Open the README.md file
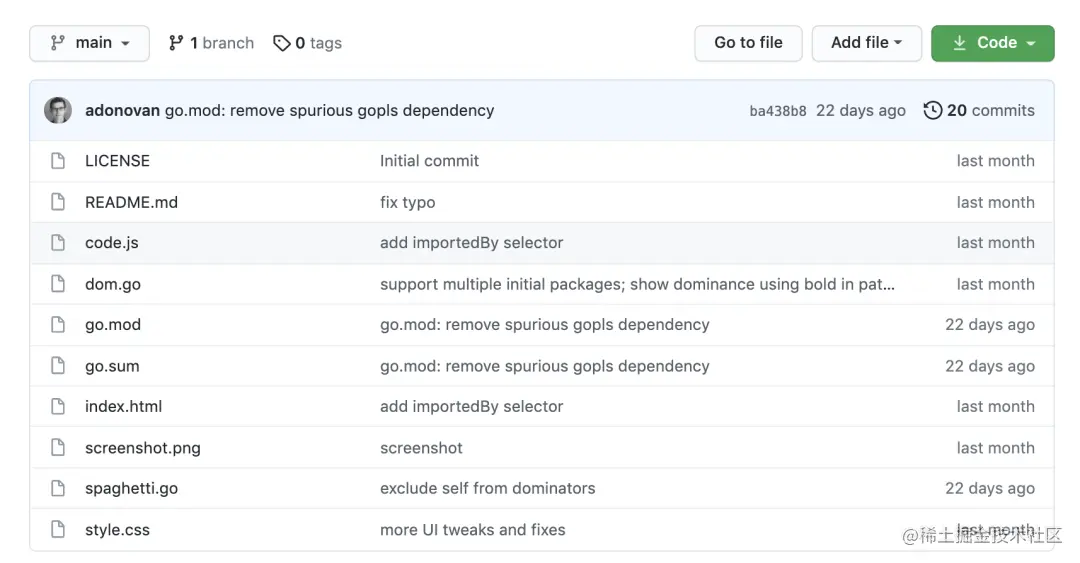This screenshot has width=1080, height=563. click(x=131, y=202)
